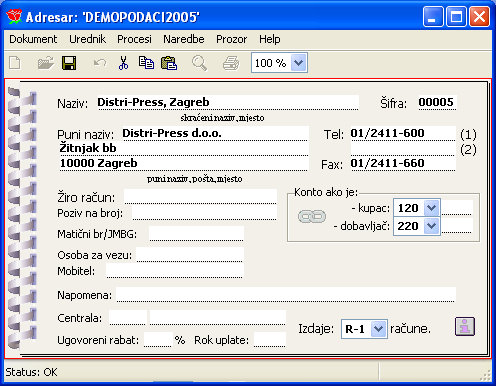This screenshot has height=386, width=496.
Task: Click the address field Žitnjak bb
Action: pos(183,148)
